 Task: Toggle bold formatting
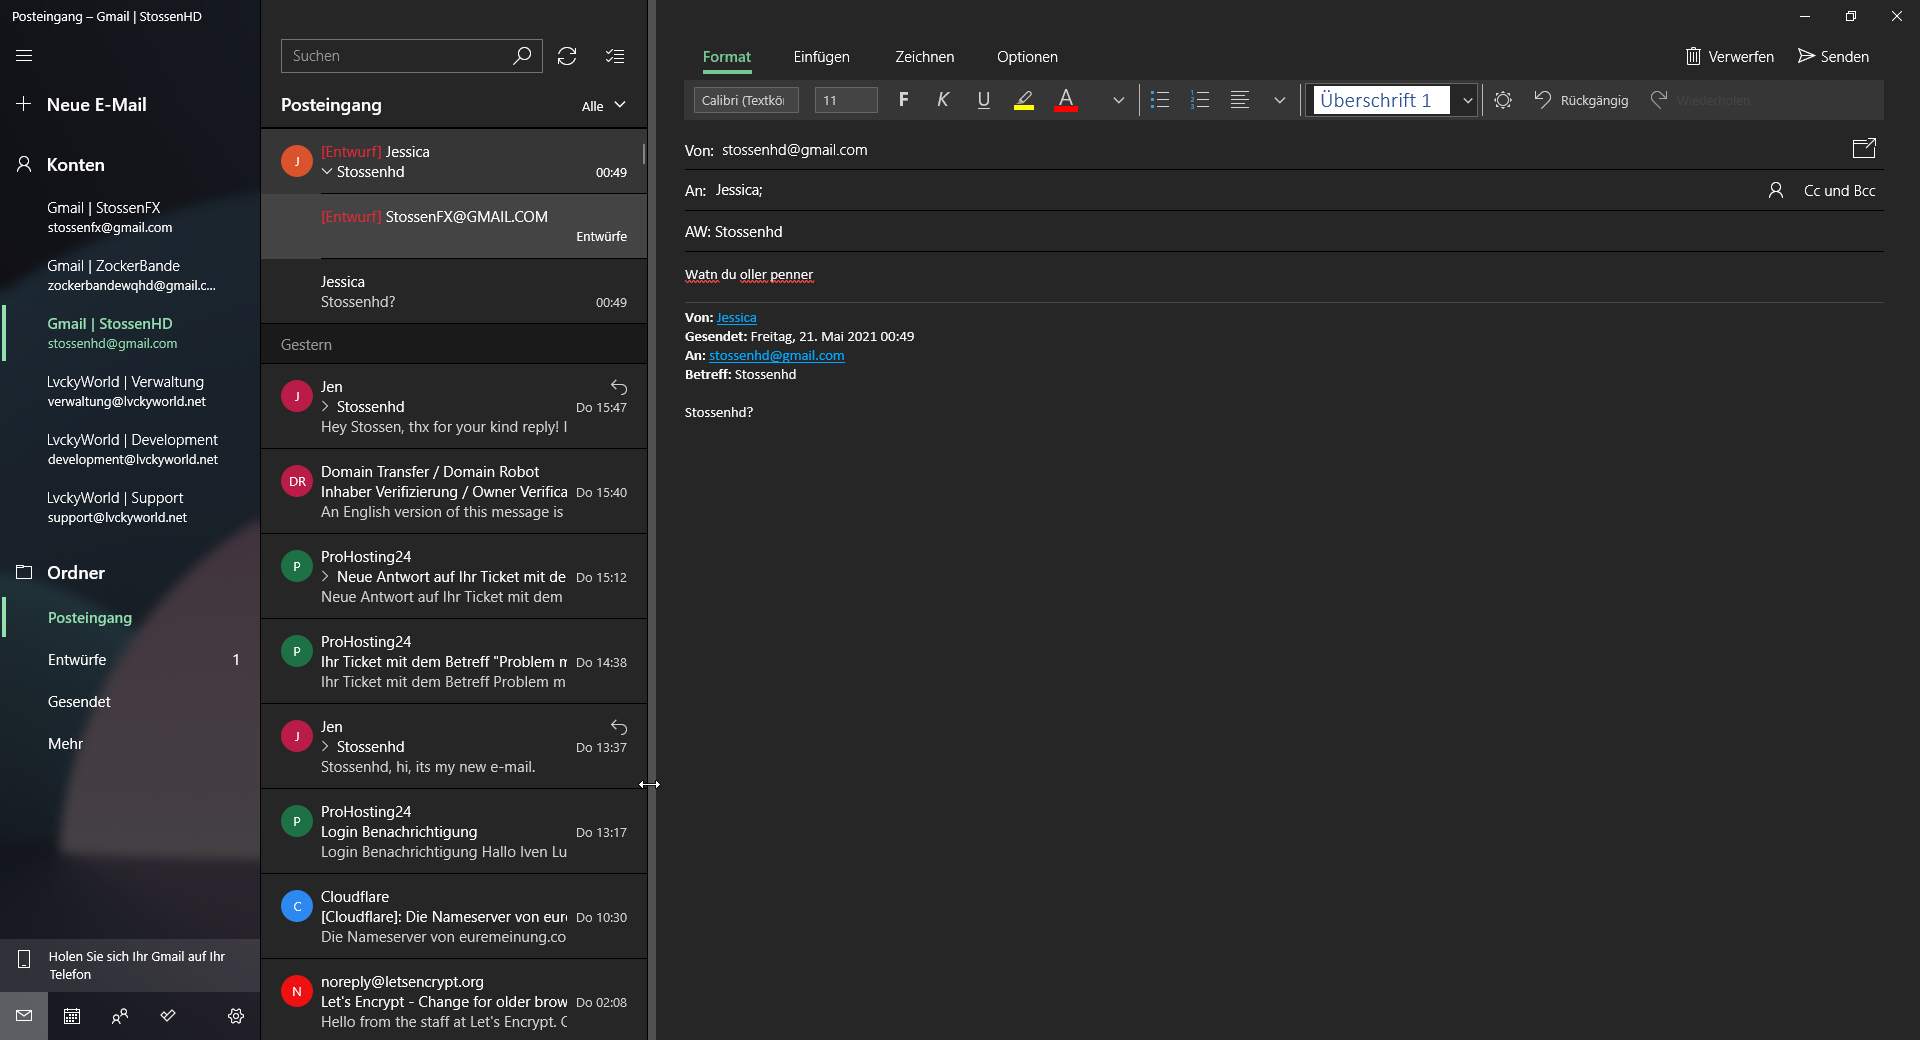point(904,100)
